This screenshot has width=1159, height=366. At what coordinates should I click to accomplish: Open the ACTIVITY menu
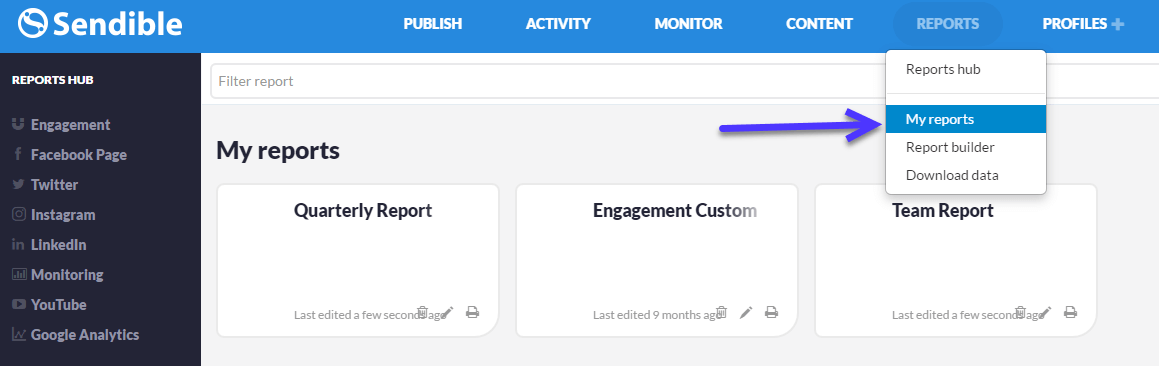point(558,24)
